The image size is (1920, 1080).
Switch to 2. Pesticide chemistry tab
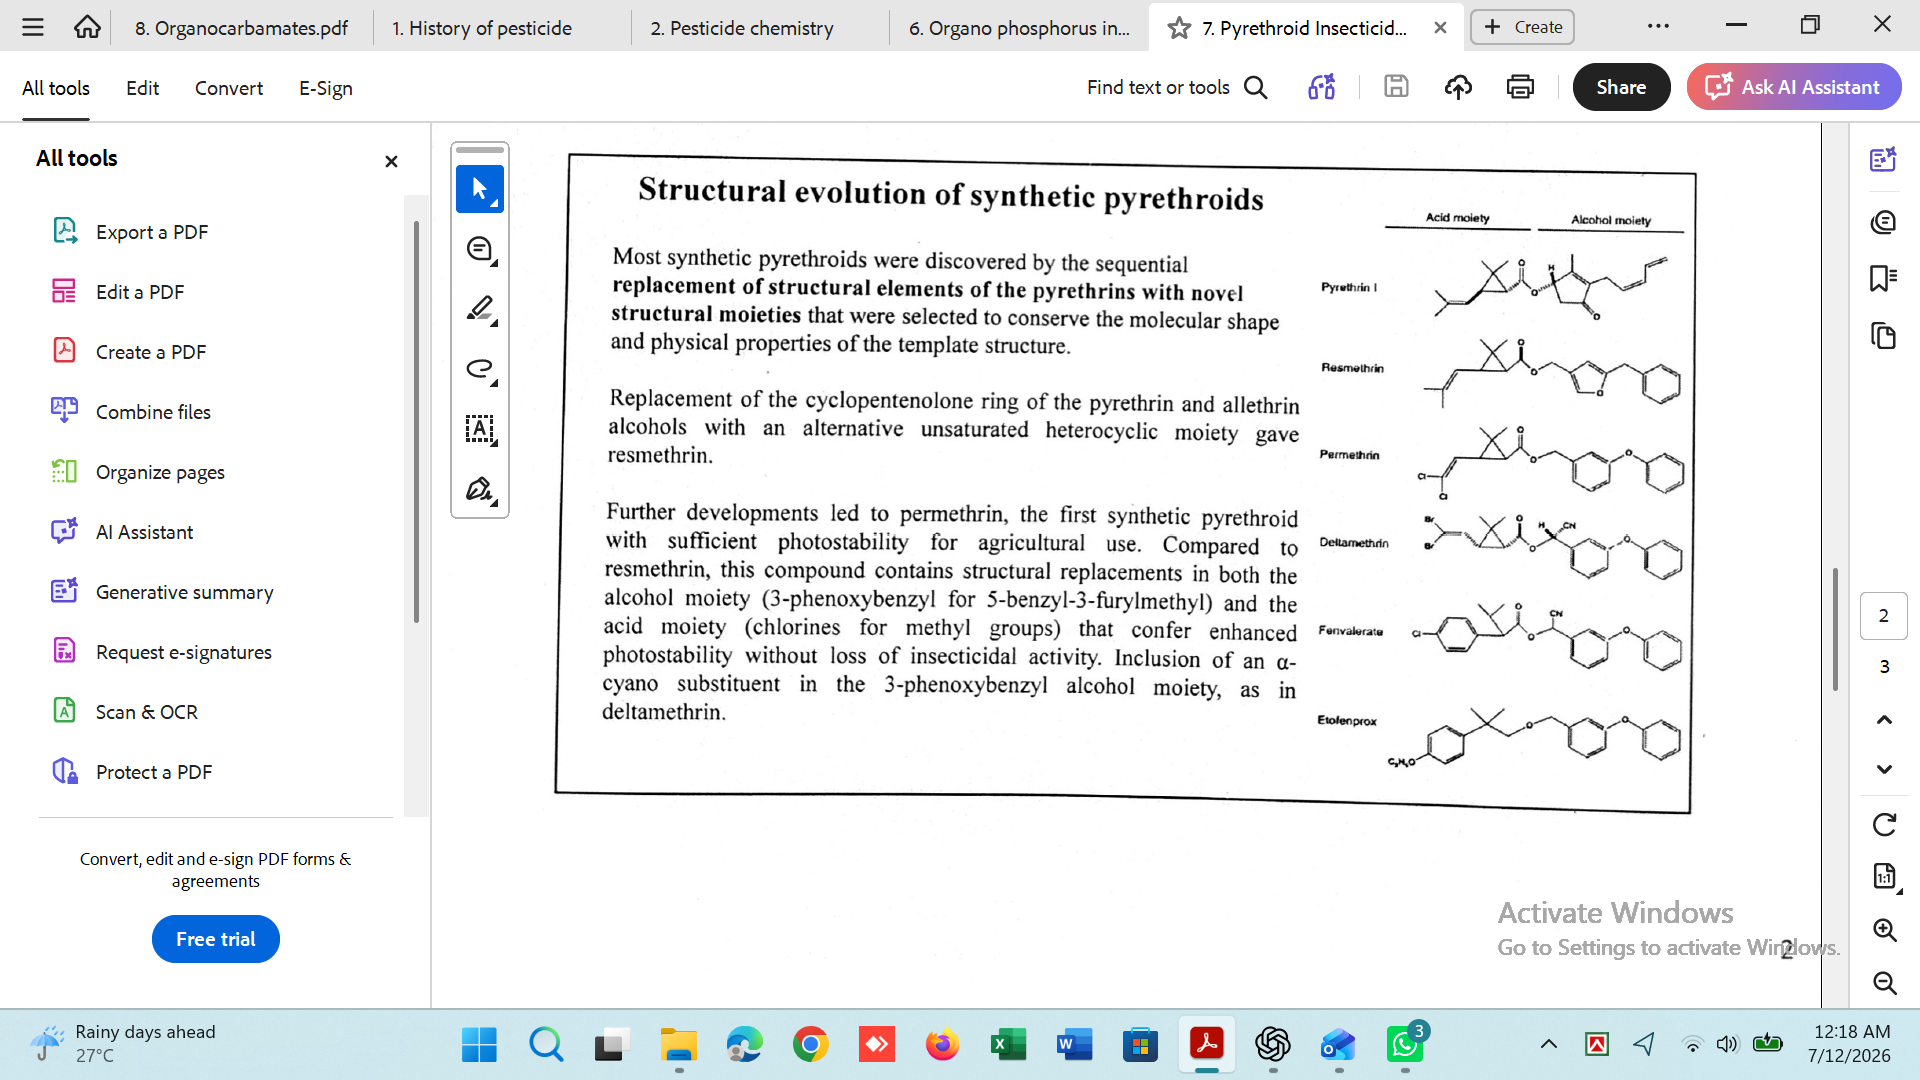pyautogui.click(x=742, y=28)
